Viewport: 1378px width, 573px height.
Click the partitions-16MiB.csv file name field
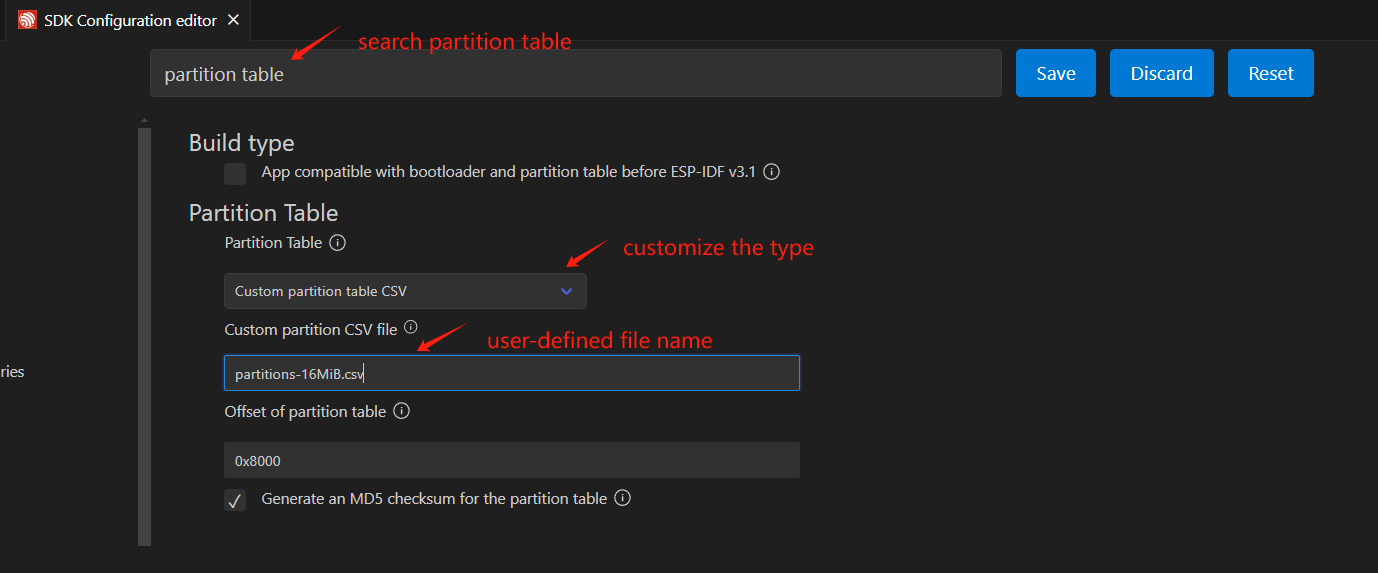[x=511, y=374]
